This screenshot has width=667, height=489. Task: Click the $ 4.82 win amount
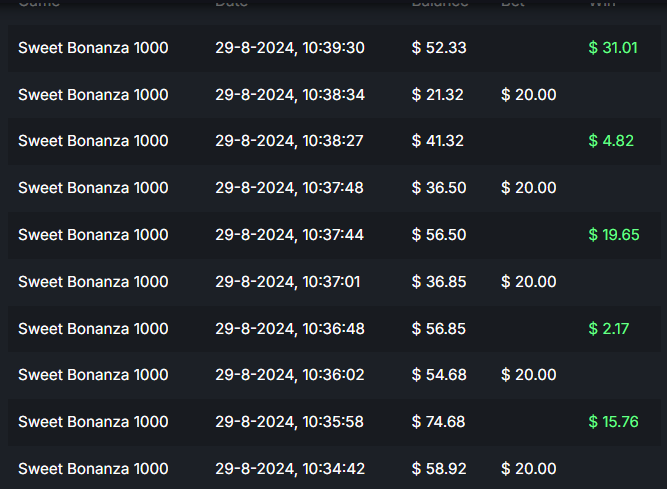[x=611, y=141]
